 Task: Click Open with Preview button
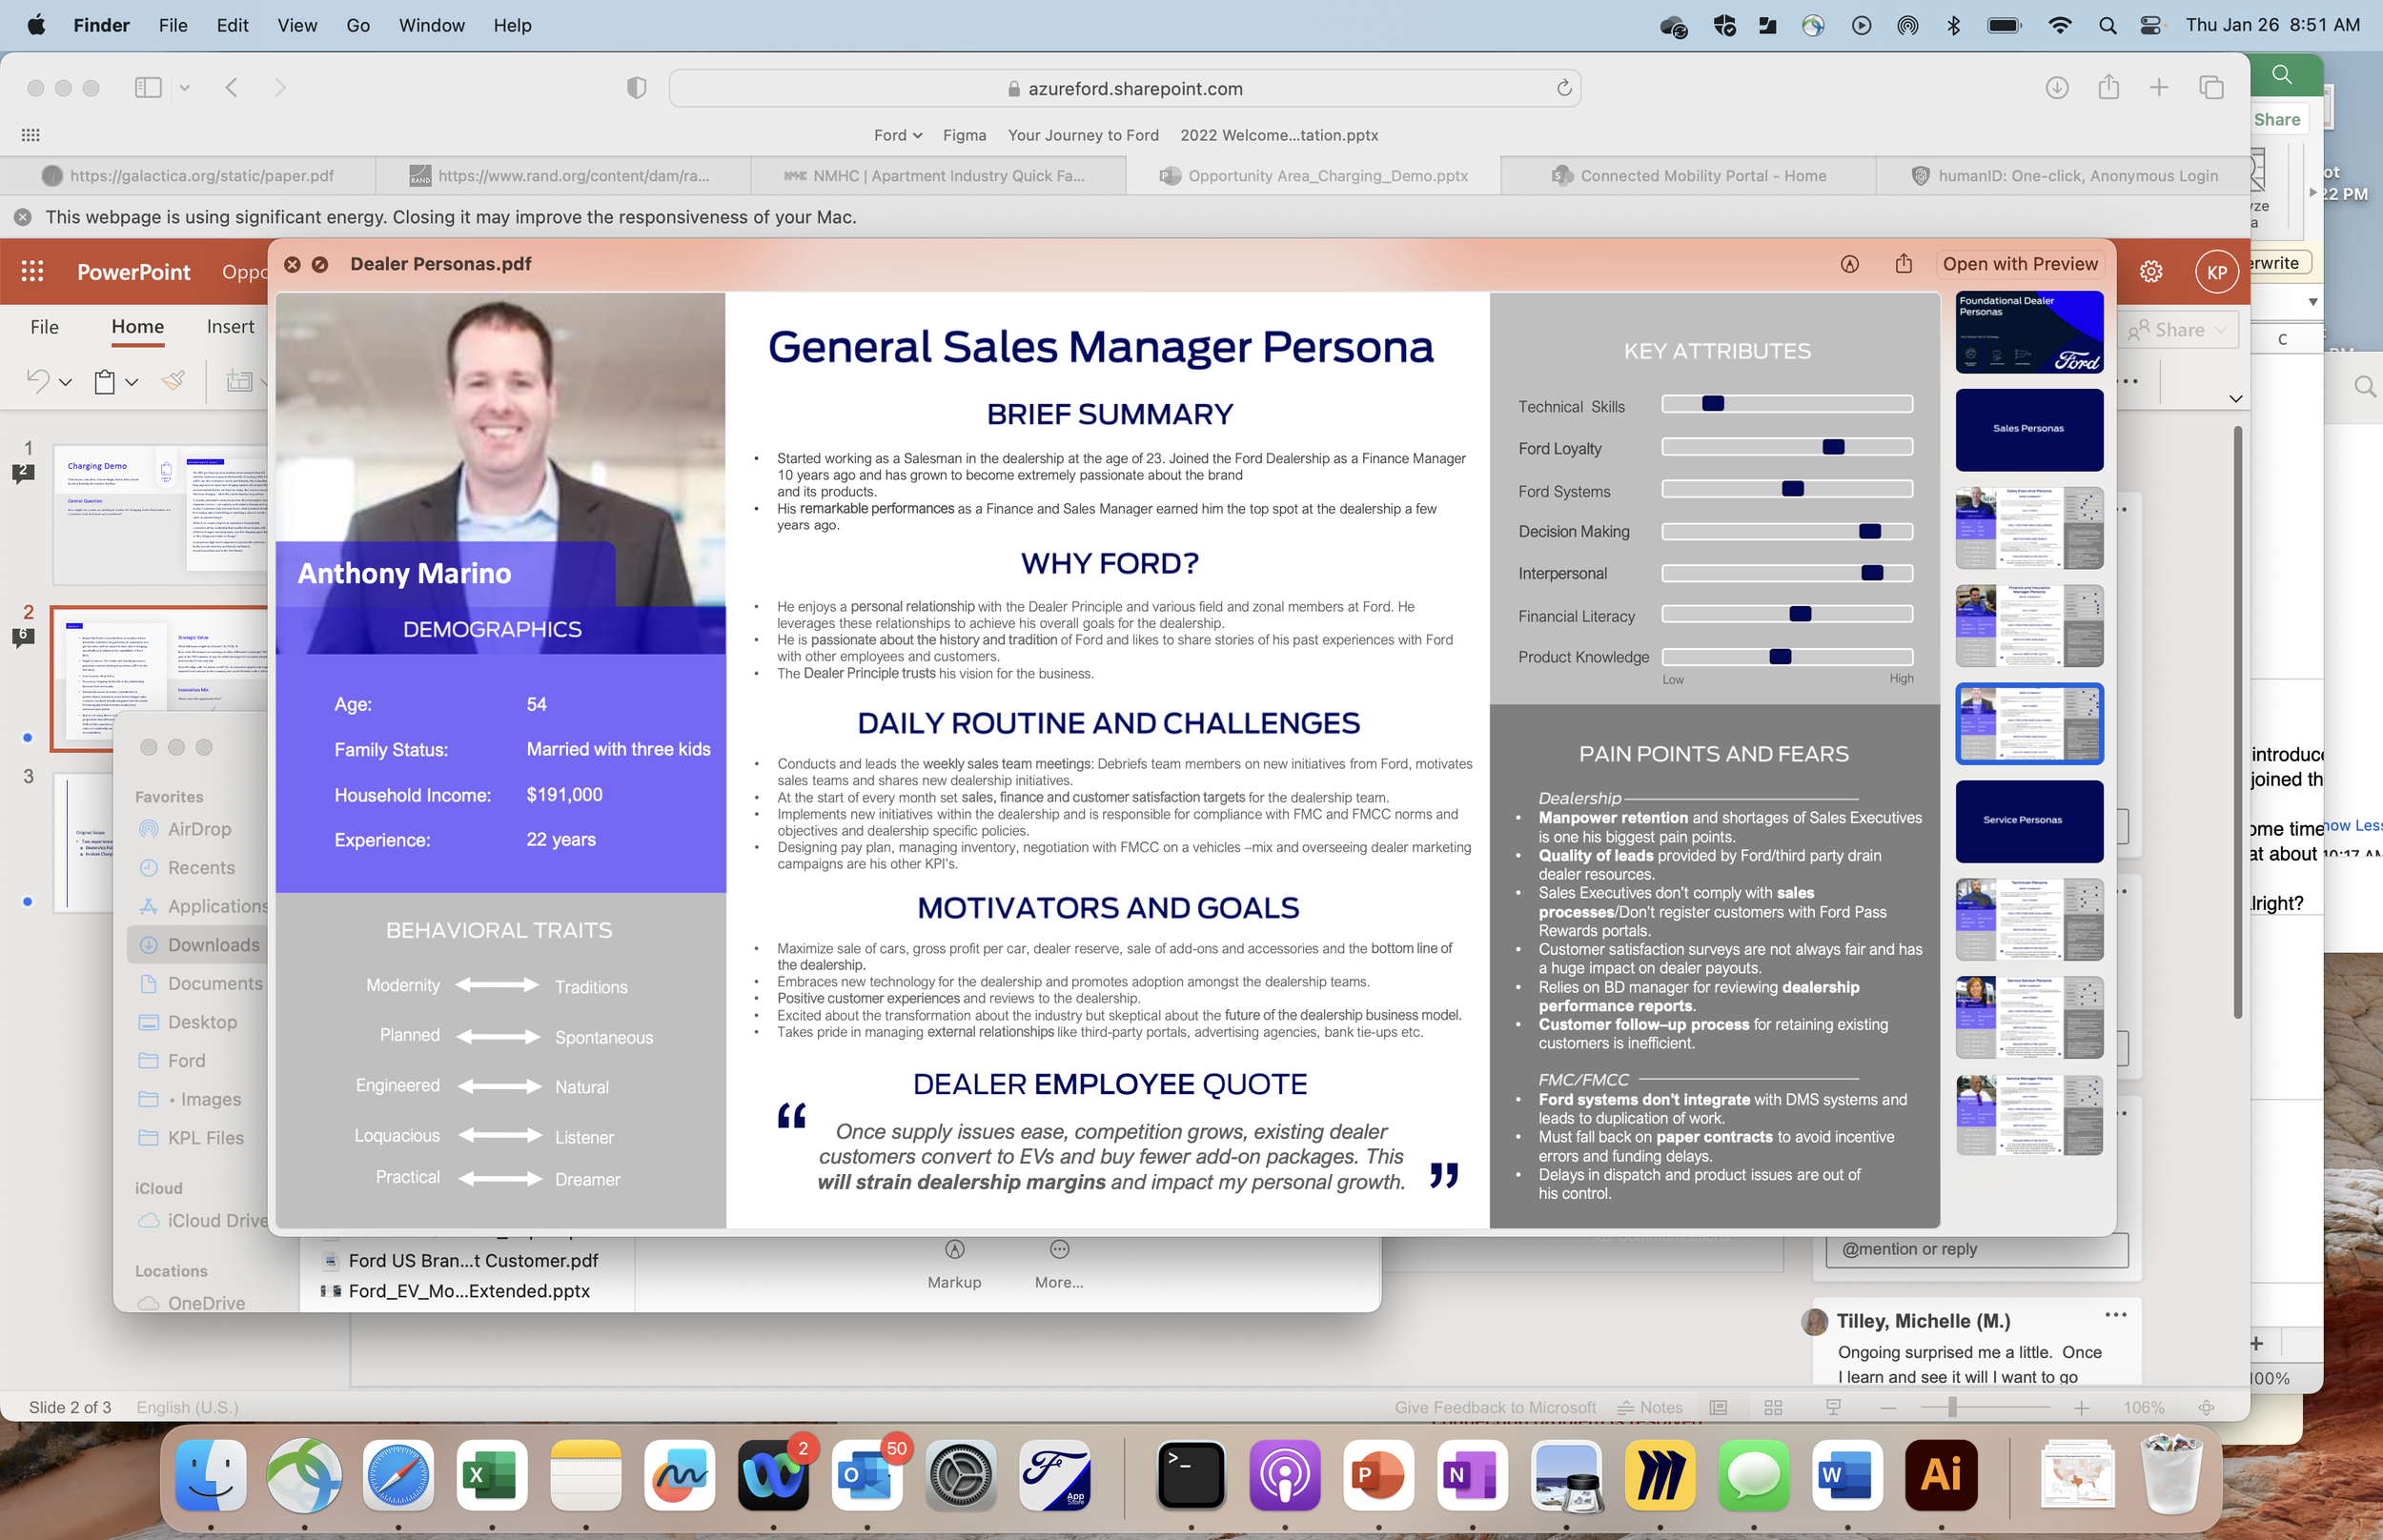pos(2020,264)
